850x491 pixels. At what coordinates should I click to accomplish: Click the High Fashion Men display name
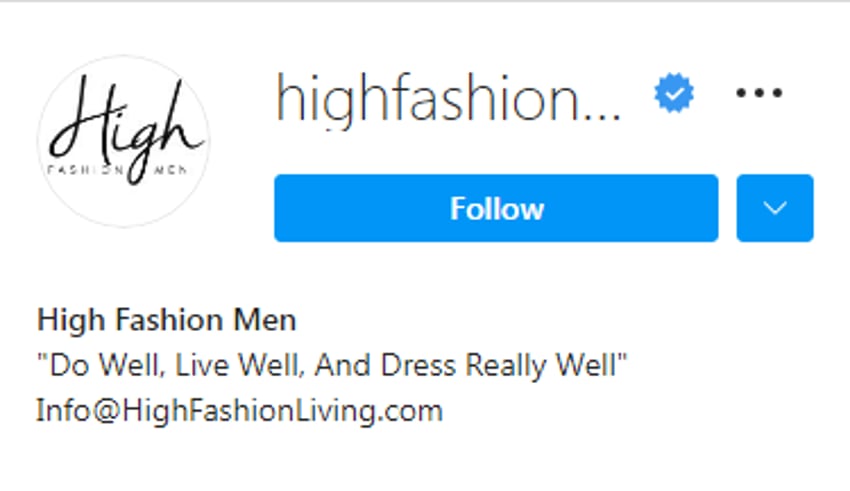[166, 320]
